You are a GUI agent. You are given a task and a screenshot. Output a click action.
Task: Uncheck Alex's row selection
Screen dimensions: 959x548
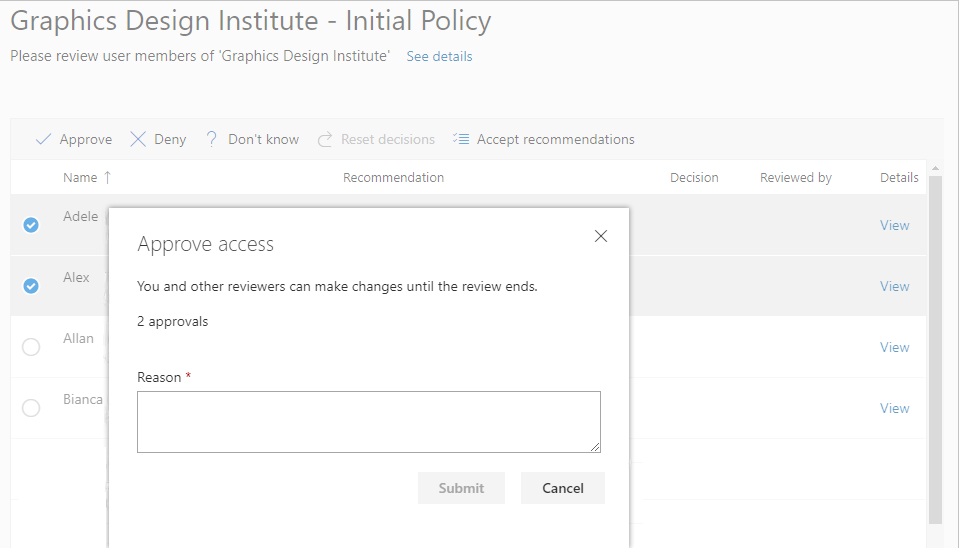(31, 287)
